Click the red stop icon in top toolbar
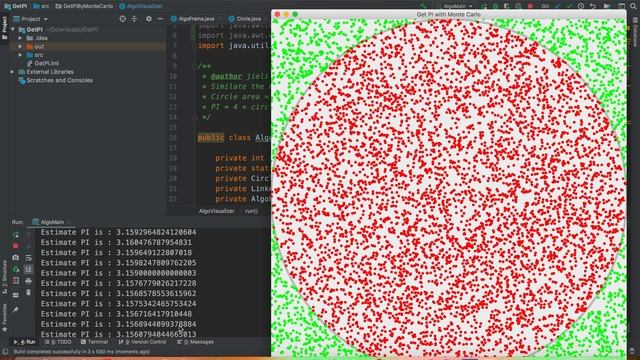Image resolution: width=640 pixels, height=360 pixels. coord(530,6)
